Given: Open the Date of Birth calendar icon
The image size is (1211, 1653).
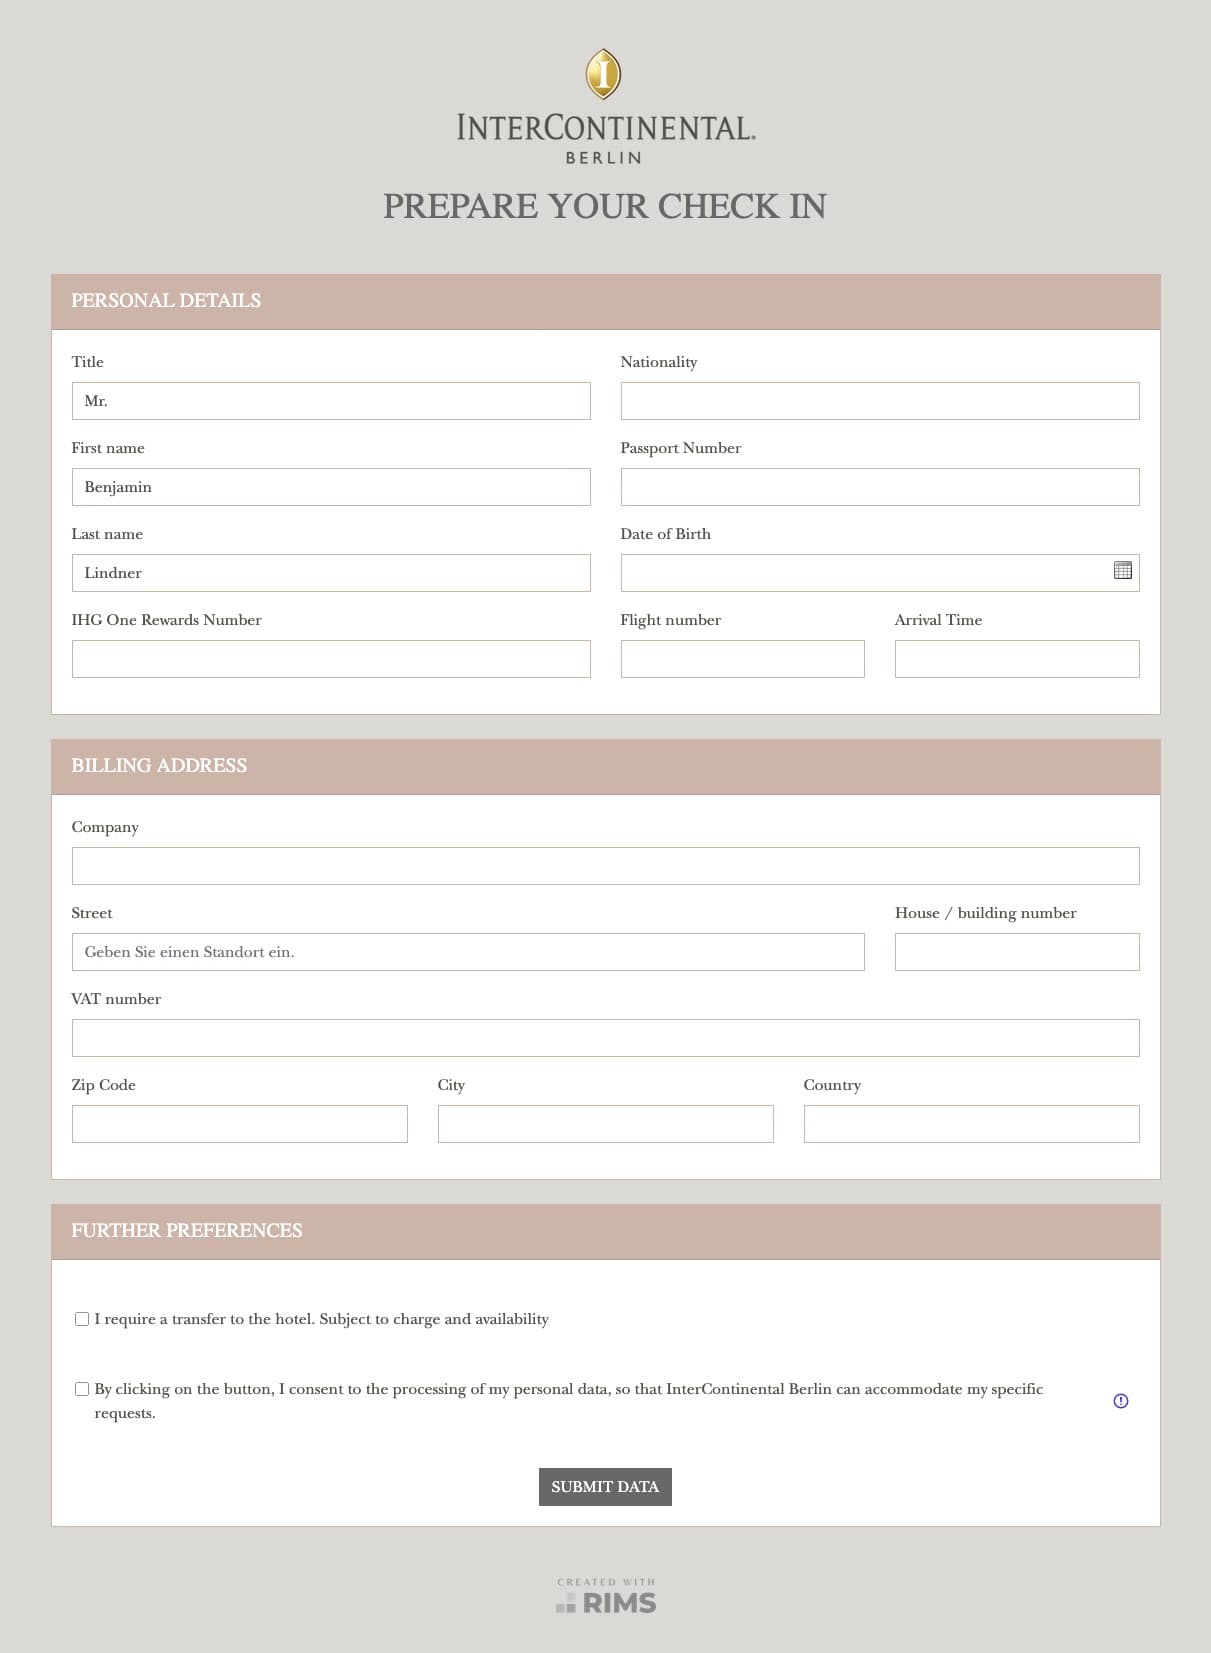Looking at the screenshot, I should (1122, 570).
